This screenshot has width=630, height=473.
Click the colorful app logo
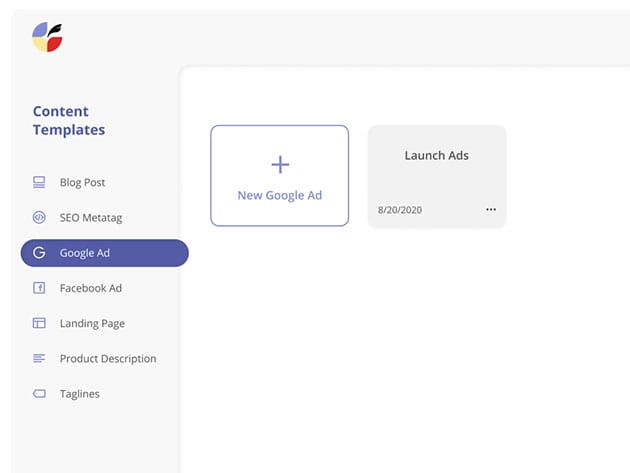tap(48, 37)
